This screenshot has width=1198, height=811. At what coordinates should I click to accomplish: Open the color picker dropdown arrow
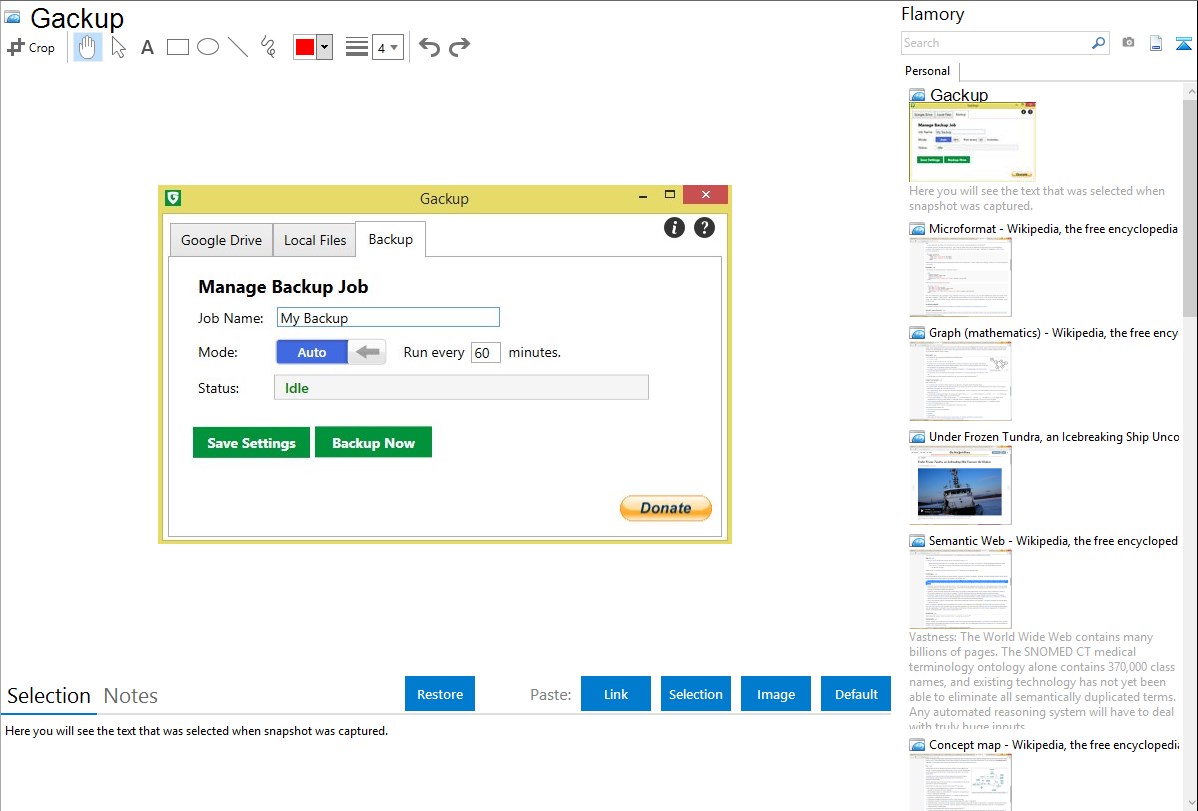(x=324, y=47)
